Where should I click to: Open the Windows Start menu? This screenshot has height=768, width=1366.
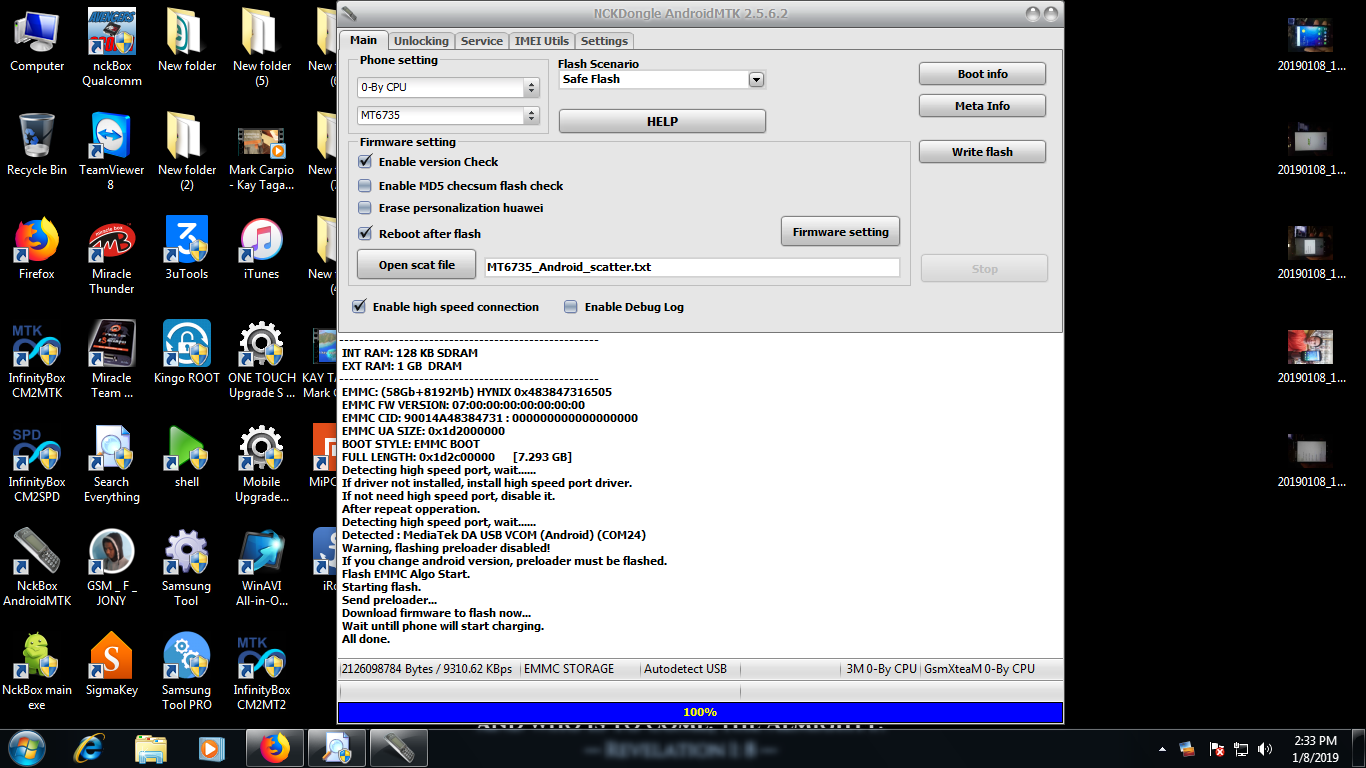pos(27,747)
